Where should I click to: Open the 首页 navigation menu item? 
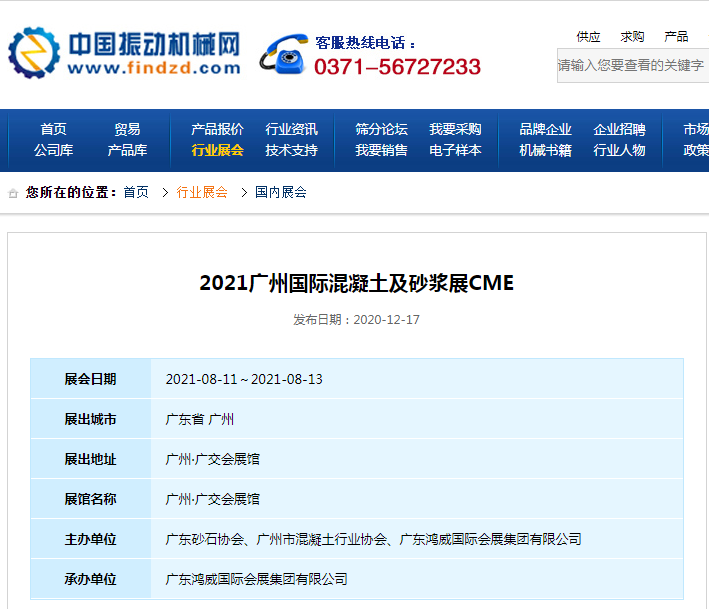53,129
